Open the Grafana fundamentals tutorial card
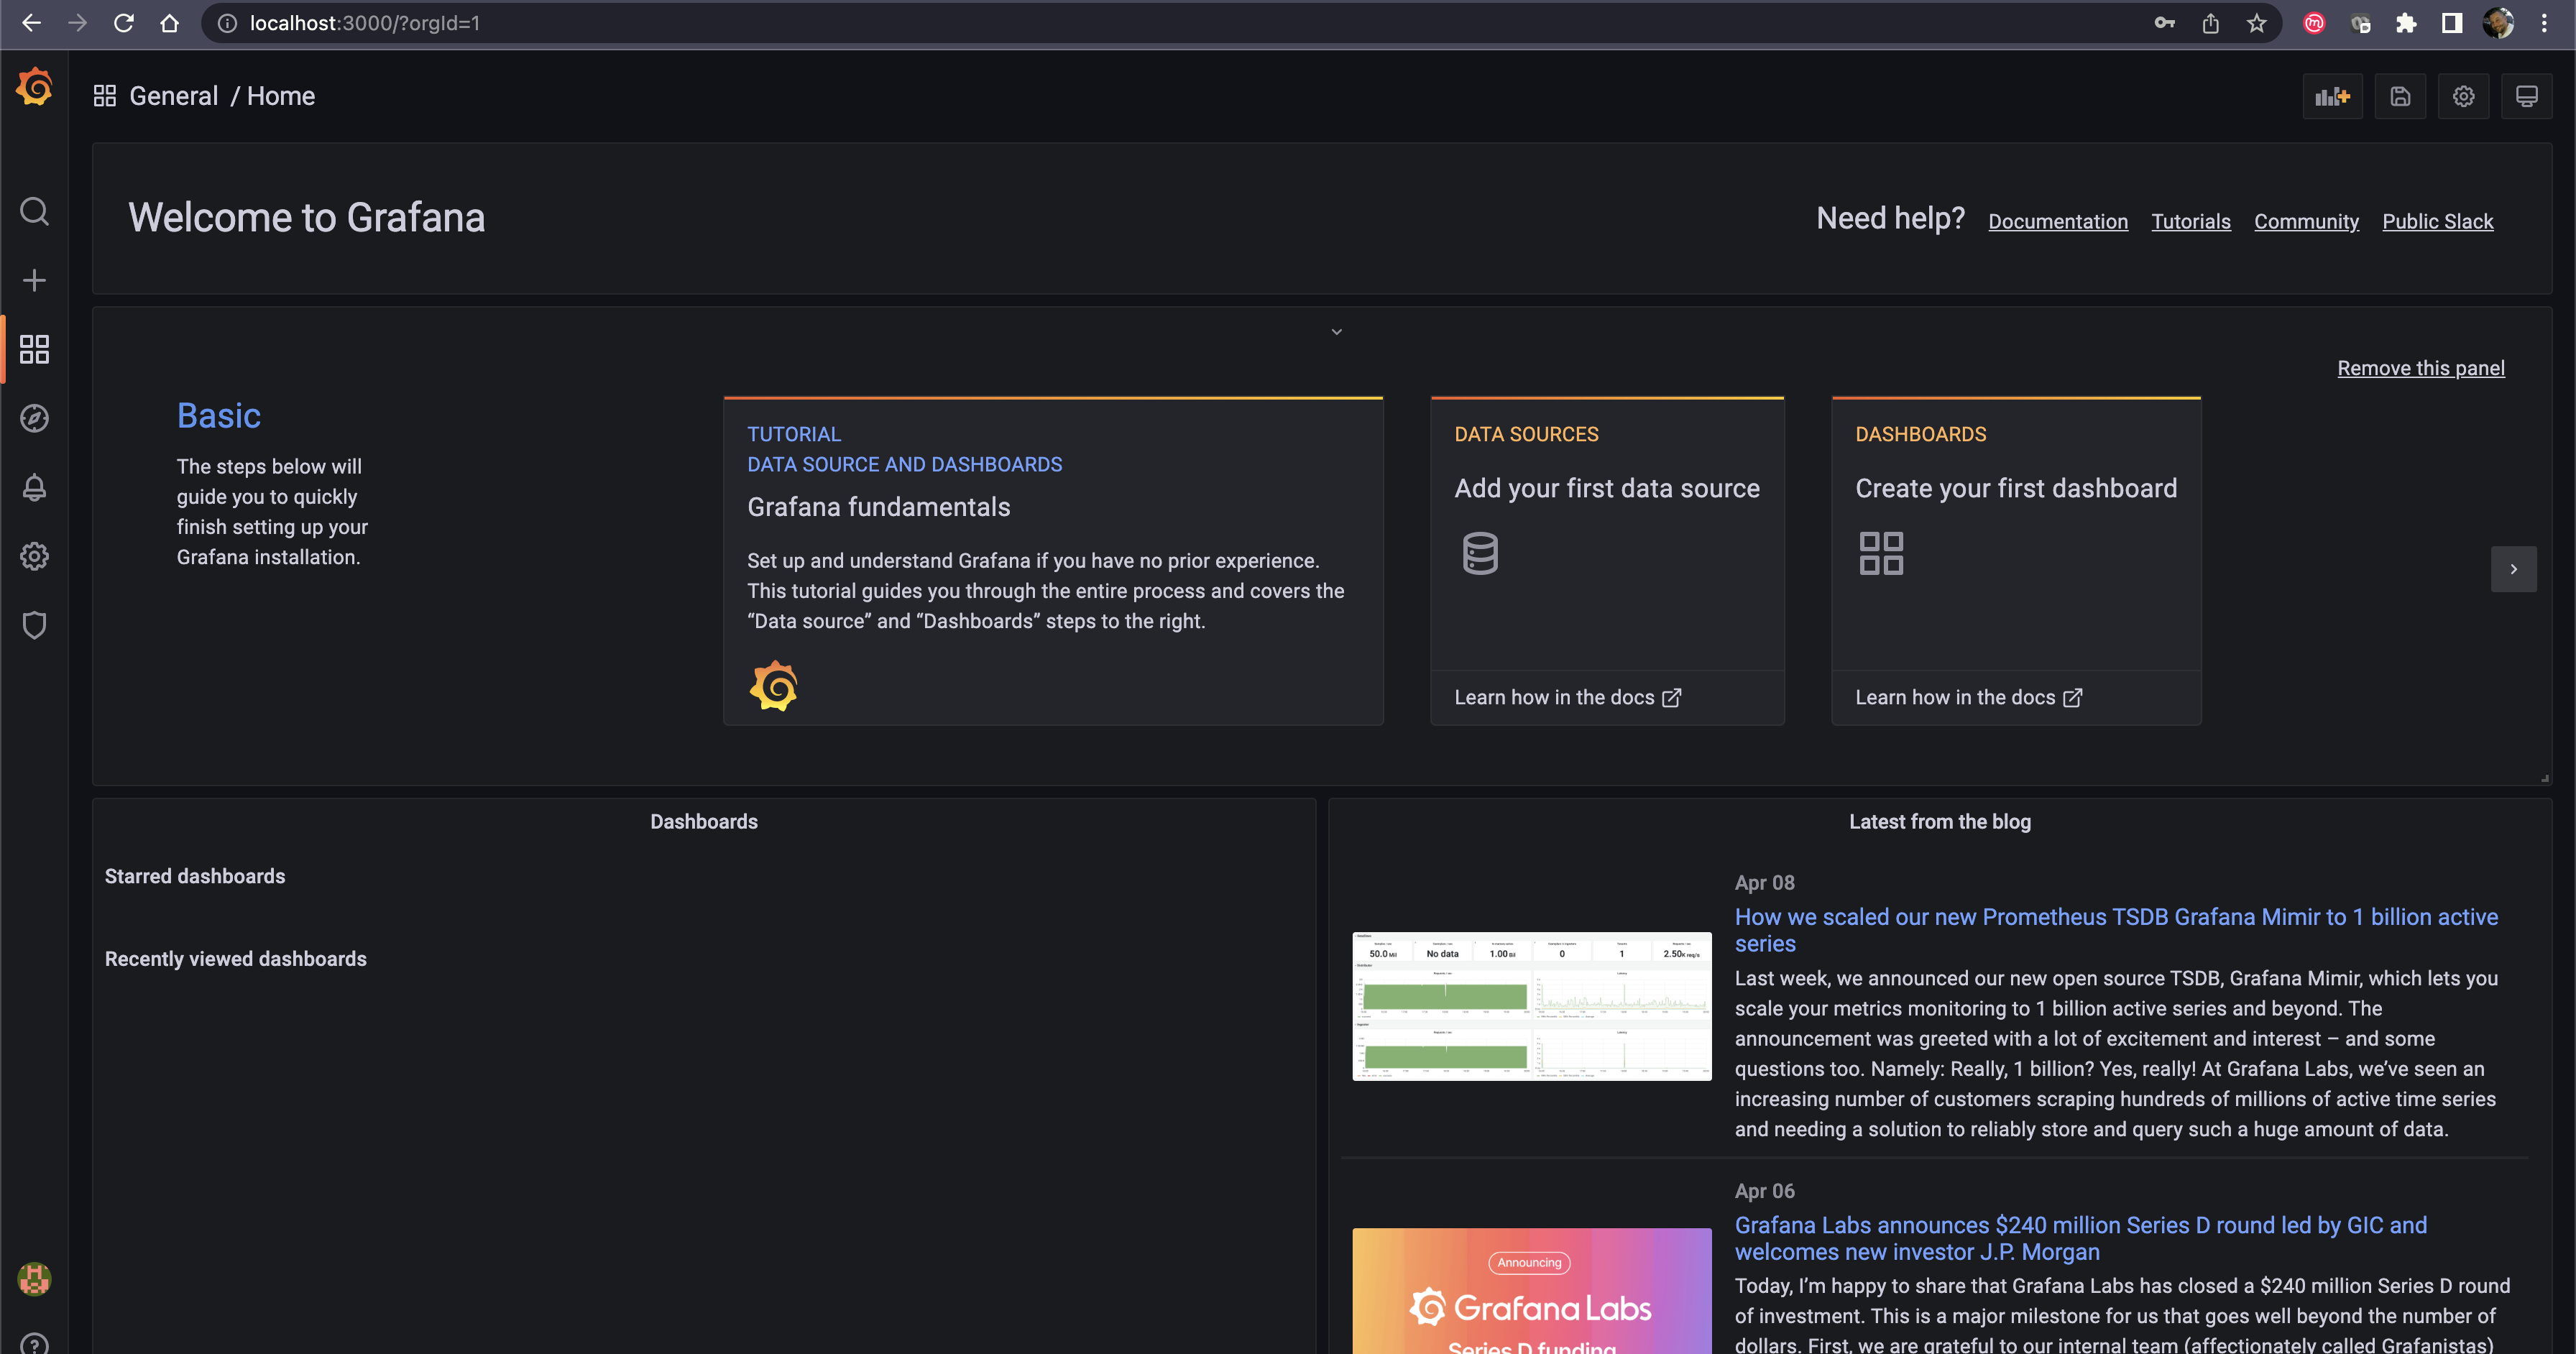This screenshot has height=1354, width=2576. (x=1053, y=560)
